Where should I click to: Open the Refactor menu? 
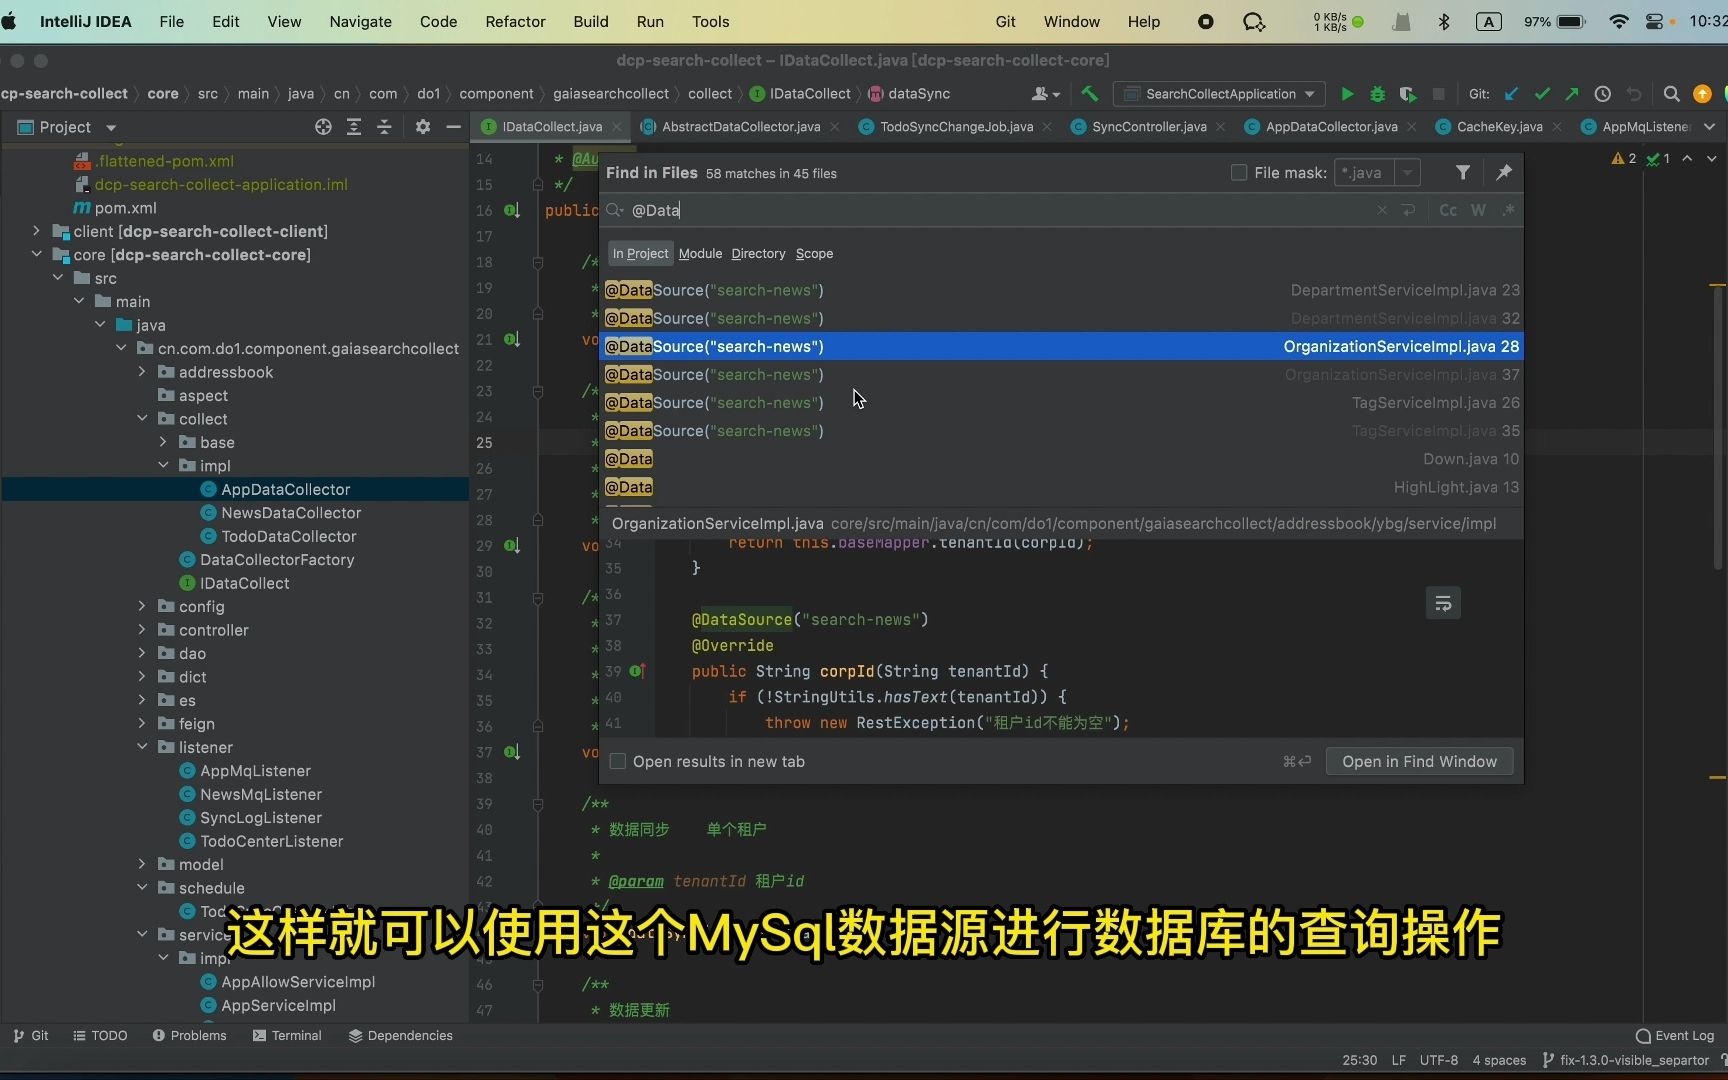(x=515, y=21)
